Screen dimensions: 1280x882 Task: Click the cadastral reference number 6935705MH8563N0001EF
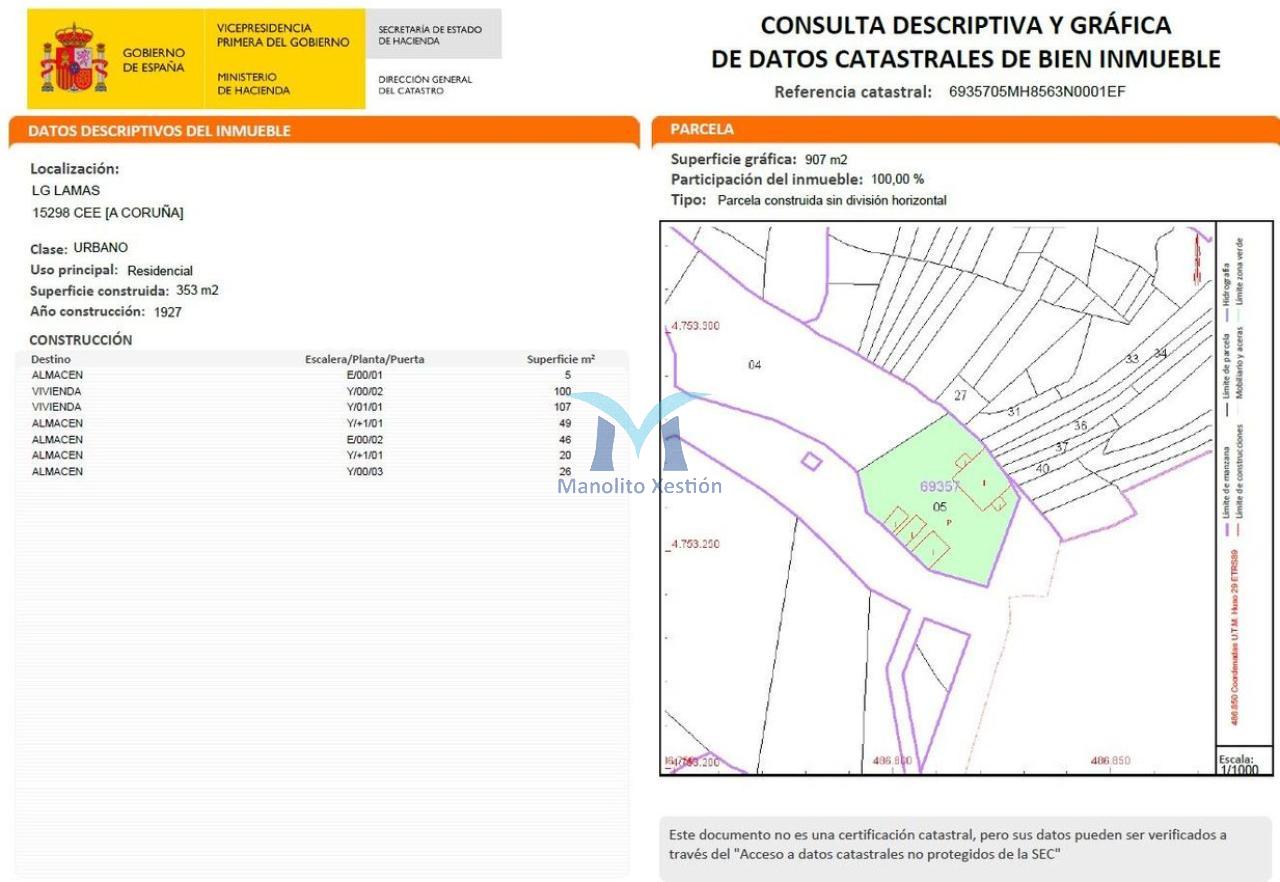pyautogui.click(x=1037, y=92)
